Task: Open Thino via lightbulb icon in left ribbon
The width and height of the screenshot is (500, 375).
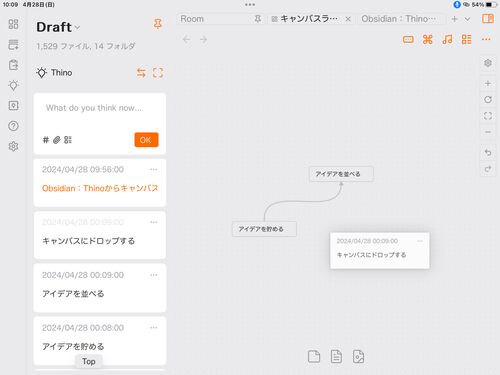Action: coord(13,85)
